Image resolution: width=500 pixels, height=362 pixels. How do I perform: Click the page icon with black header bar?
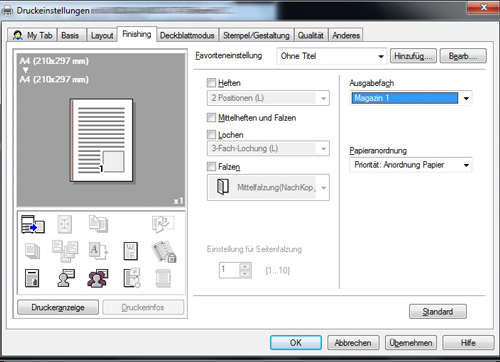point(32,278)
